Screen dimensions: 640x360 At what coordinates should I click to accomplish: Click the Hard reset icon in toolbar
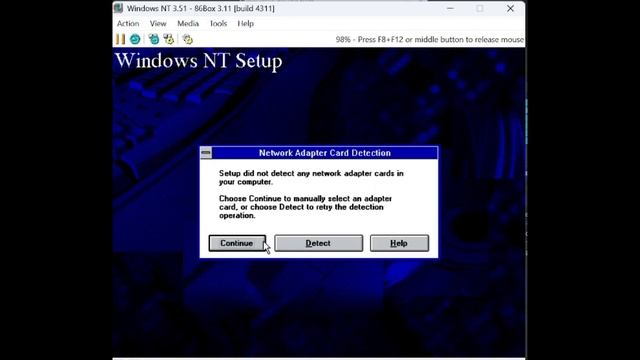click(x=135, y=39)
